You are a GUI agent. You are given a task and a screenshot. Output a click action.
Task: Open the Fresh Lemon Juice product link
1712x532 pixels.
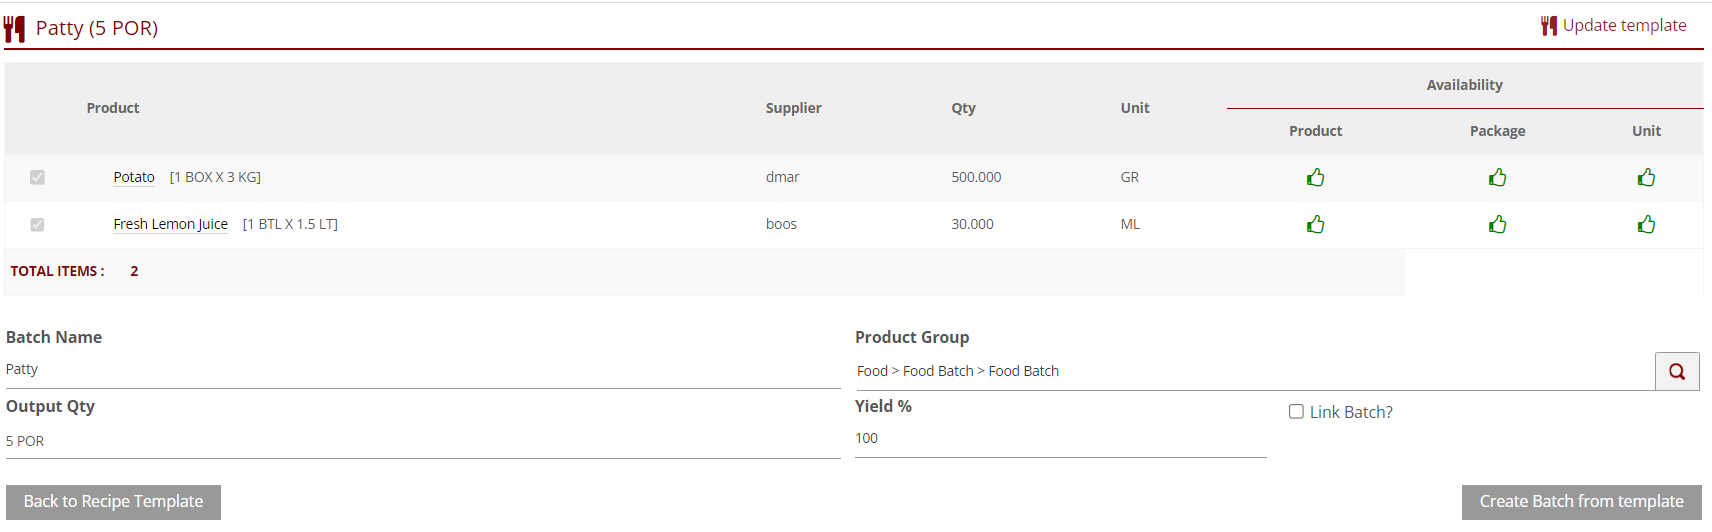tap(170, 224)
